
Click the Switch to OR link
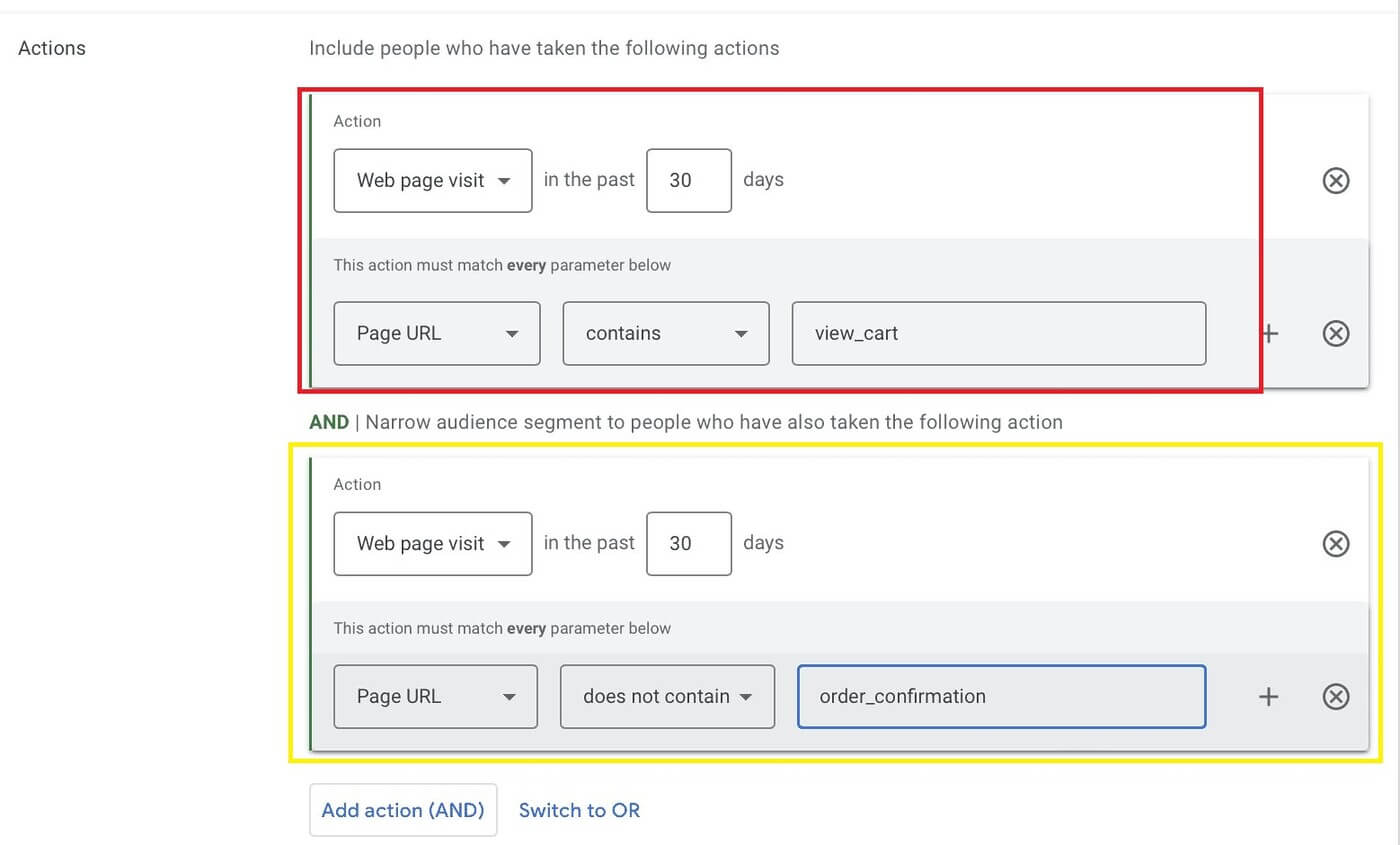(579, 810)
